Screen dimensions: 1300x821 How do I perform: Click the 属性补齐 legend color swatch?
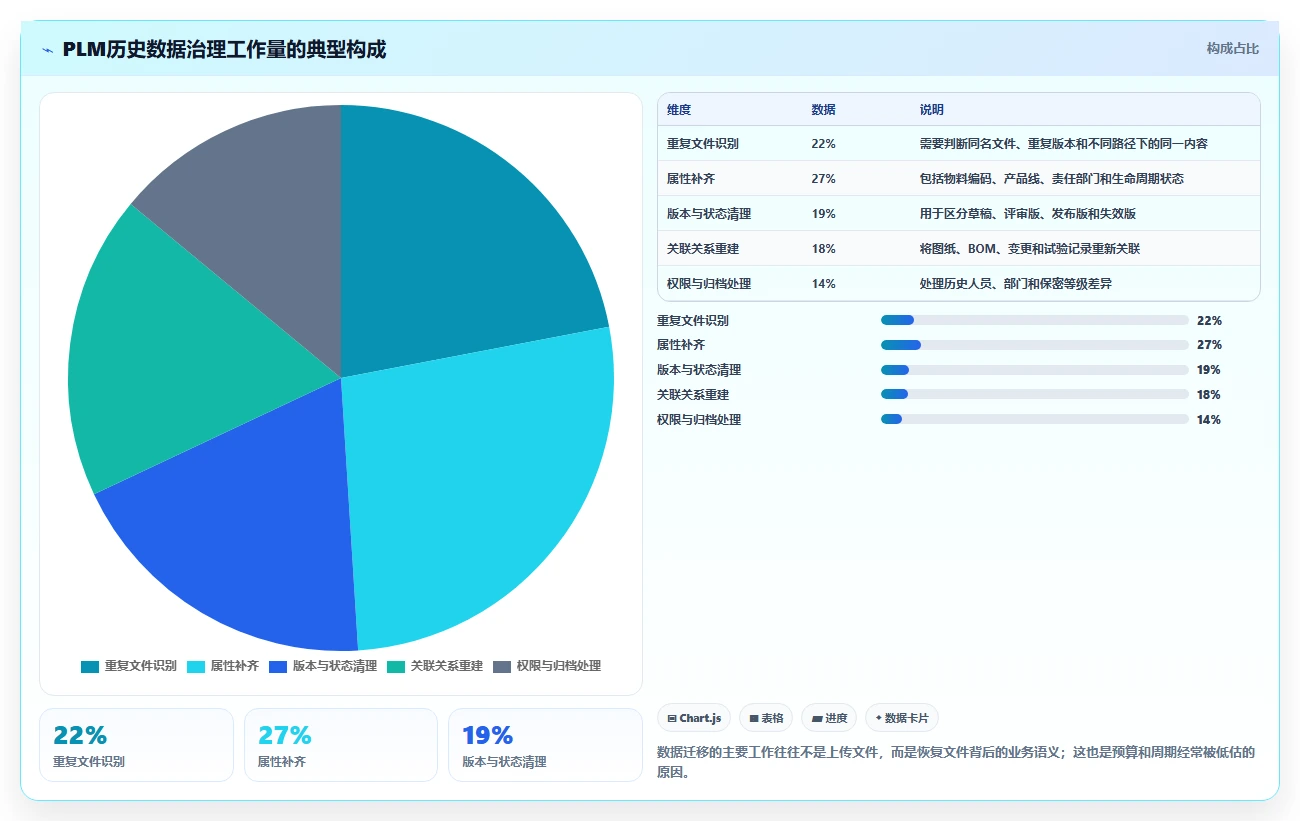(x=196, y=666)
